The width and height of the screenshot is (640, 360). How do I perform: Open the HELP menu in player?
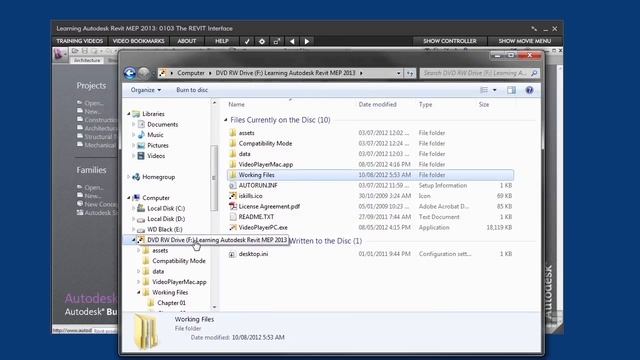(222, 41)
